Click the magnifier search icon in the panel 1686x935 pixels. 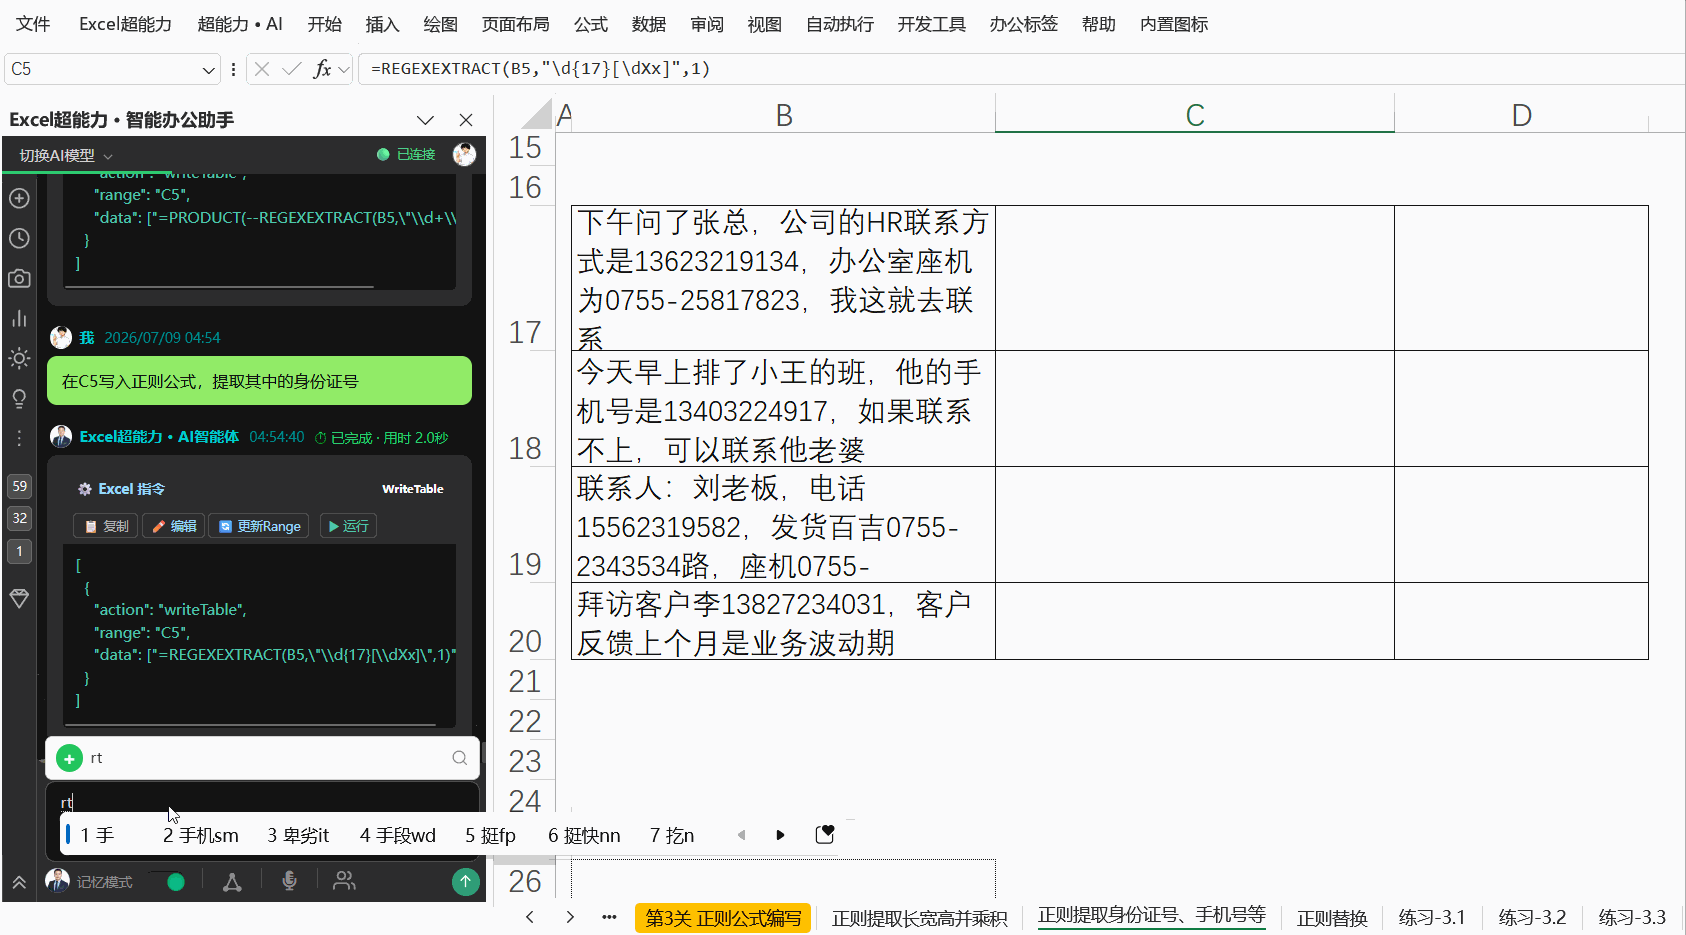click(459, 758)
